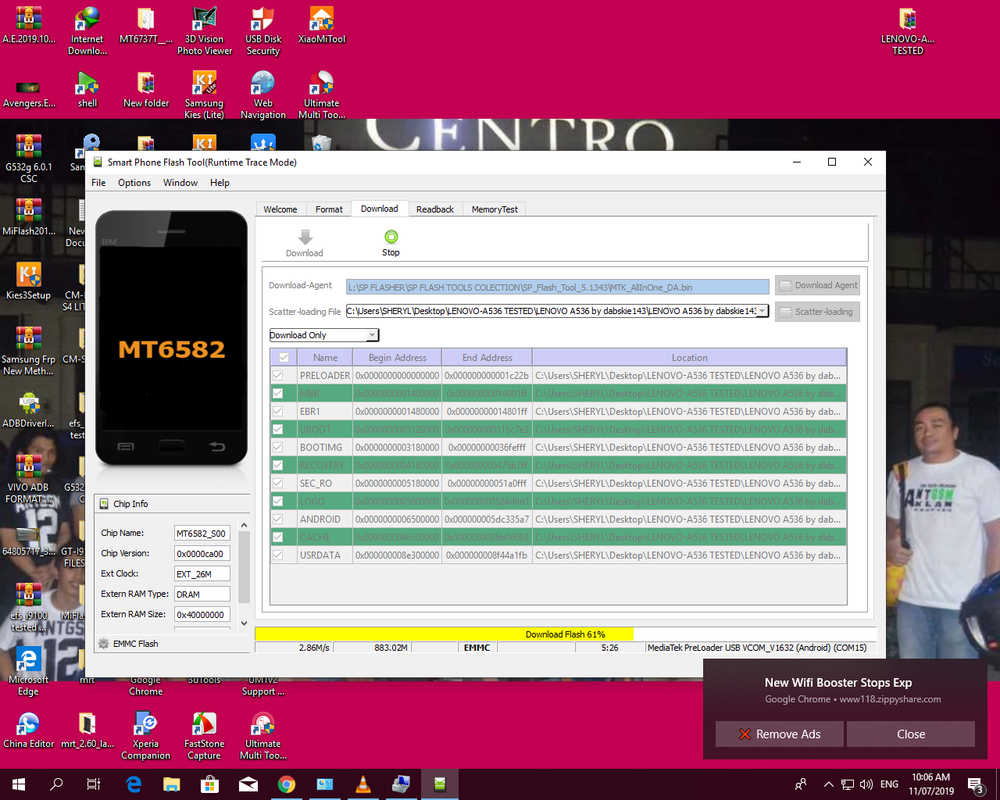The height and width of the screenshot is (800, 1000).
Task: Open taskbar search magnifier
Action: (x=57, y=784)
